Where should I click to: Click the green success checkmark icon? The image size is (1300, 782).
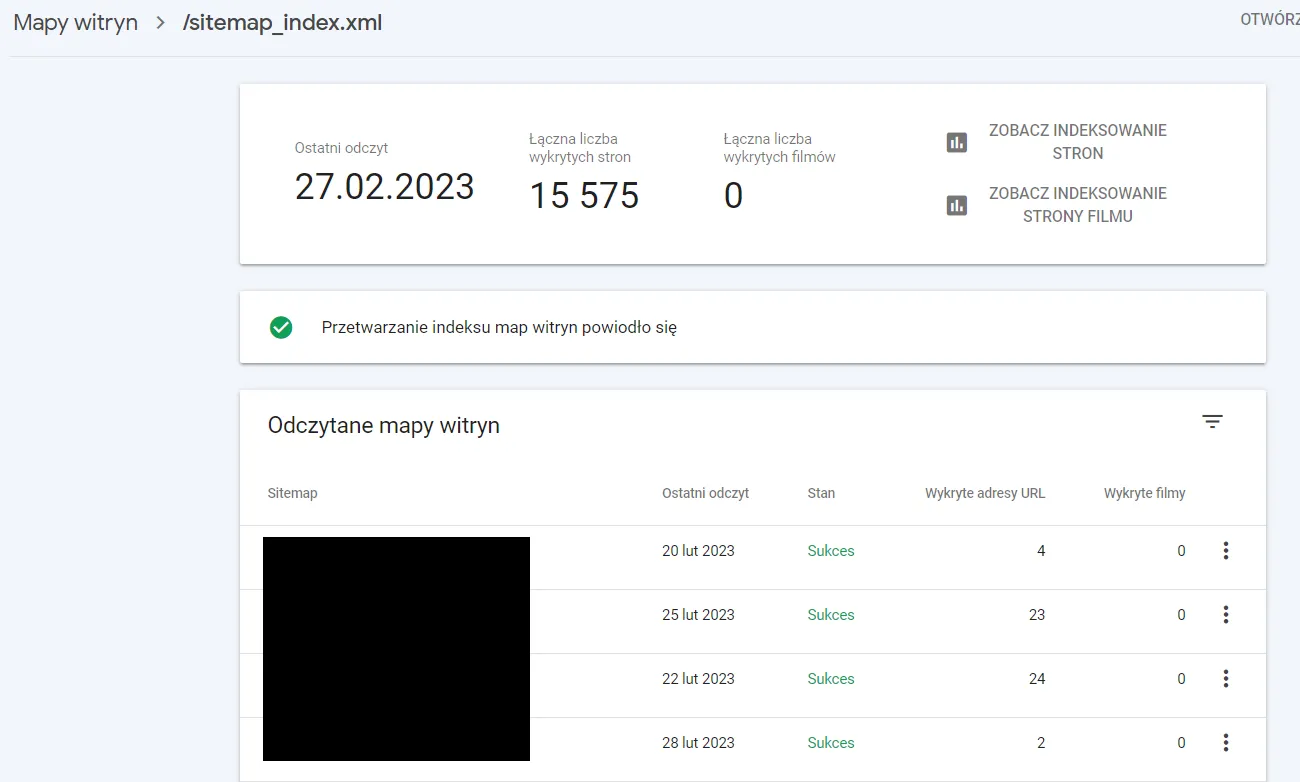point(281,327)
